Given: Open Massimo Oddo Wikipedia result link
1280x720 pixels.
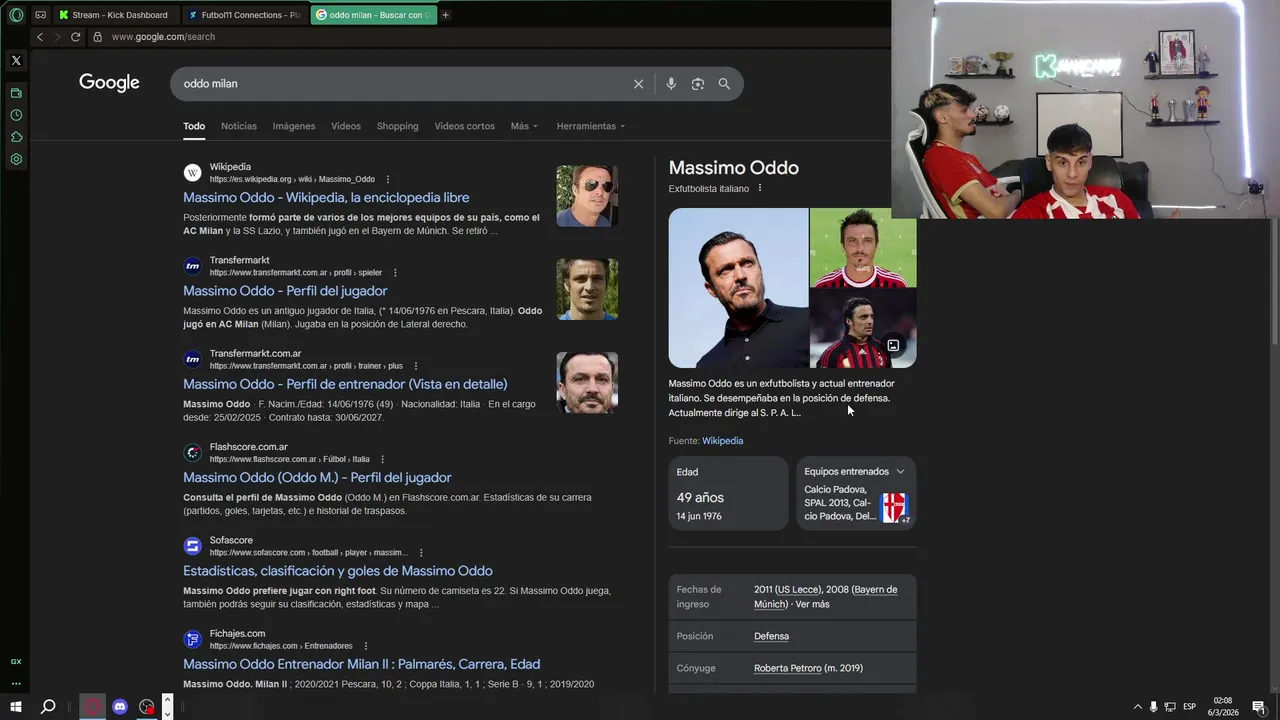Looking at the screenshot, I should coord(326,198).
